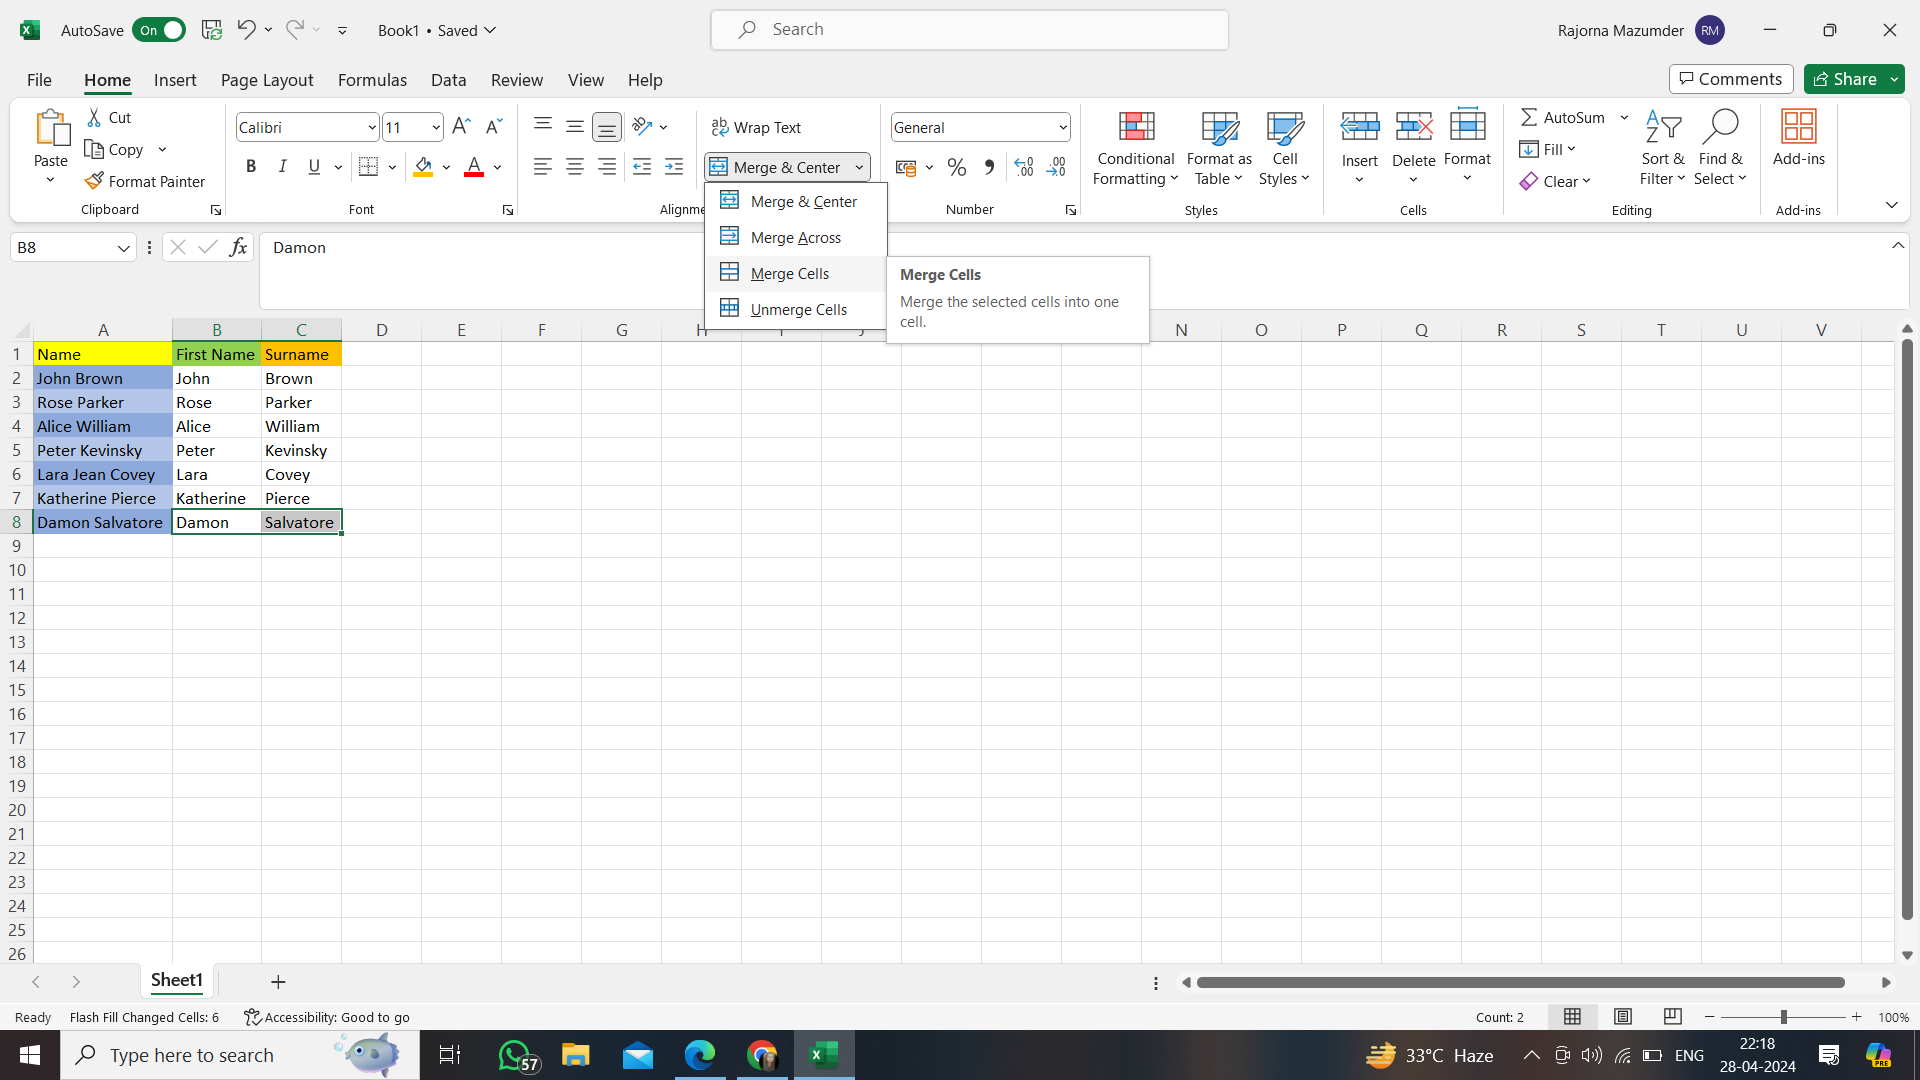Choose Merge & Center from the dropdown list
The width and height of the screenshot is (1920, 1080).
click(795, 201)
